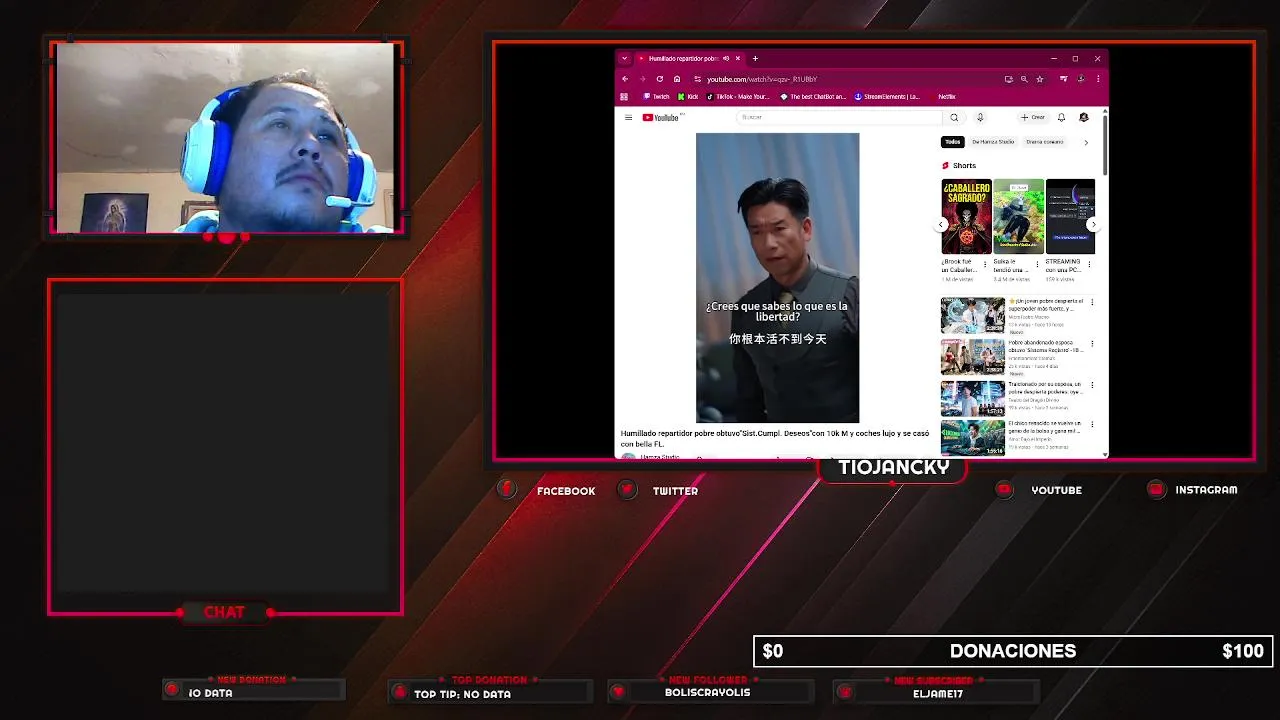The image size is (1280, 720).
Task: Go back in browser history
Action: (625, 79)
